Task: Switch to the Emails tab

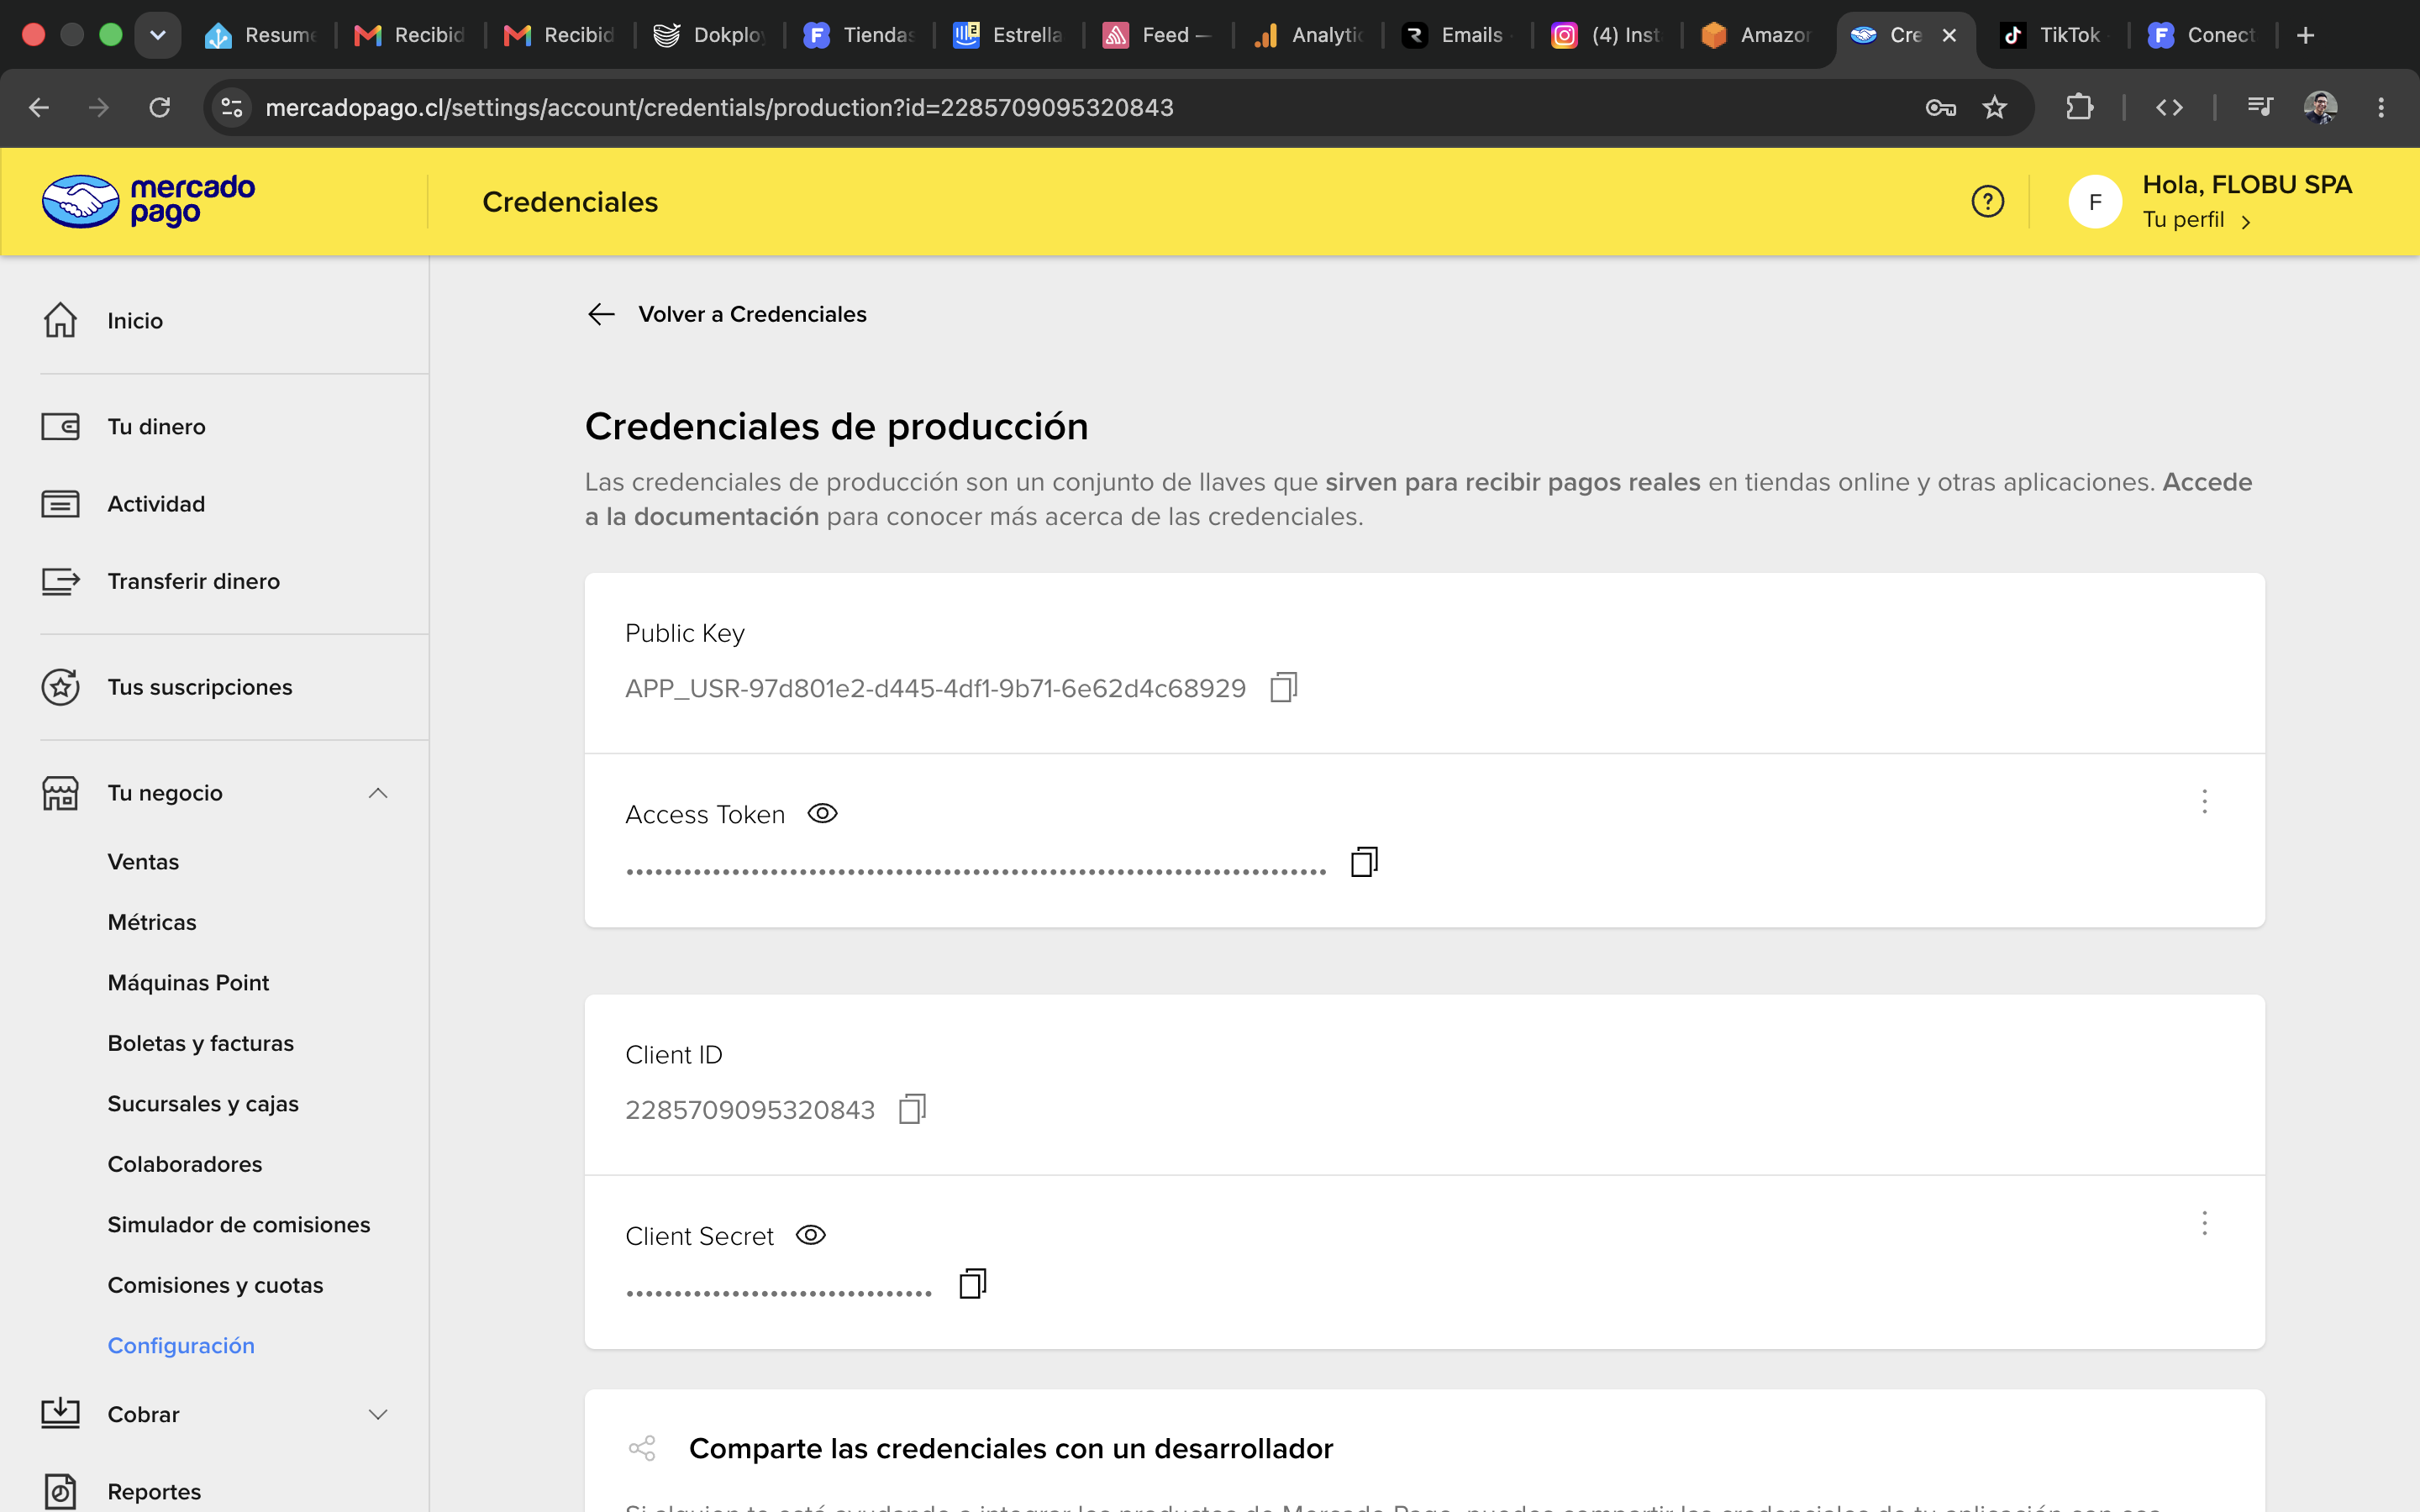Action: 1457,35
